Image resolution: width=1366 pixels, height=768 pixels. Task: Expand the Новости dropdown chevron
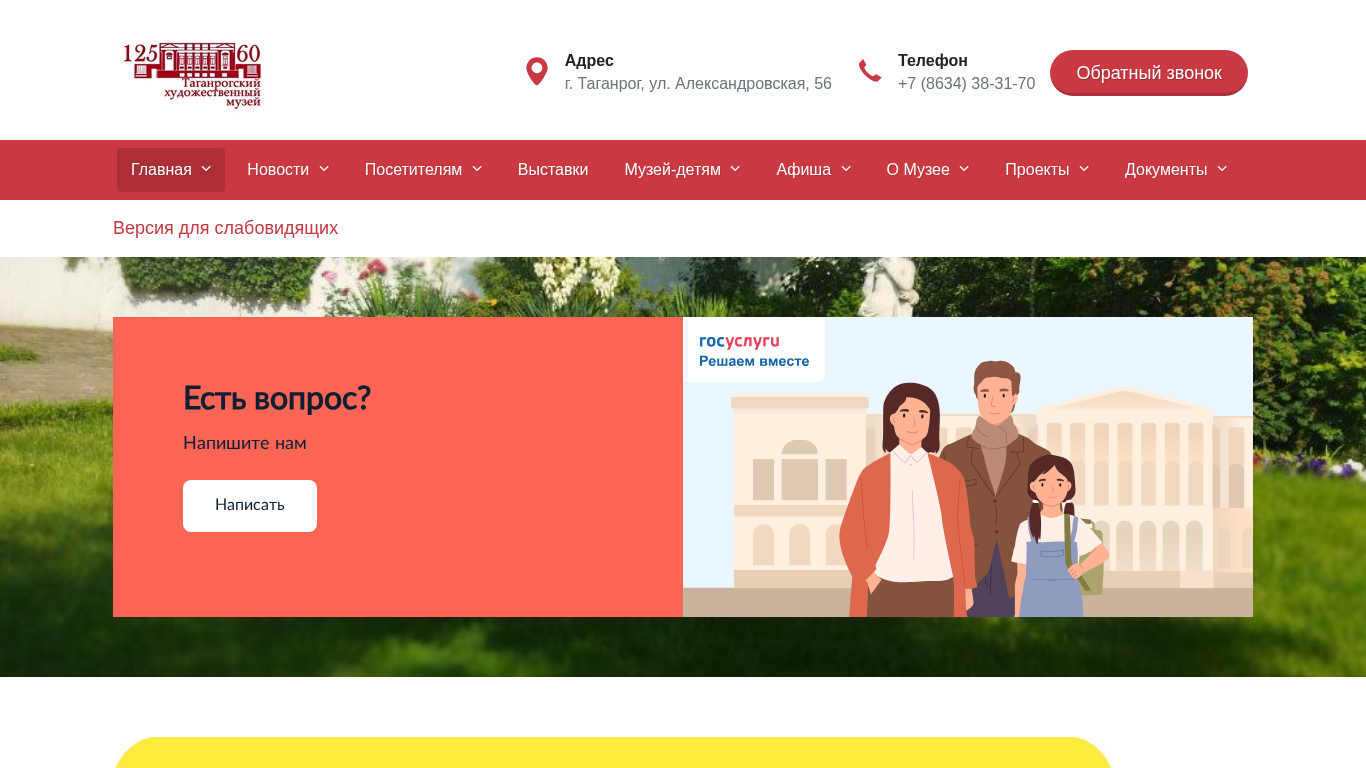pos(324,169)
